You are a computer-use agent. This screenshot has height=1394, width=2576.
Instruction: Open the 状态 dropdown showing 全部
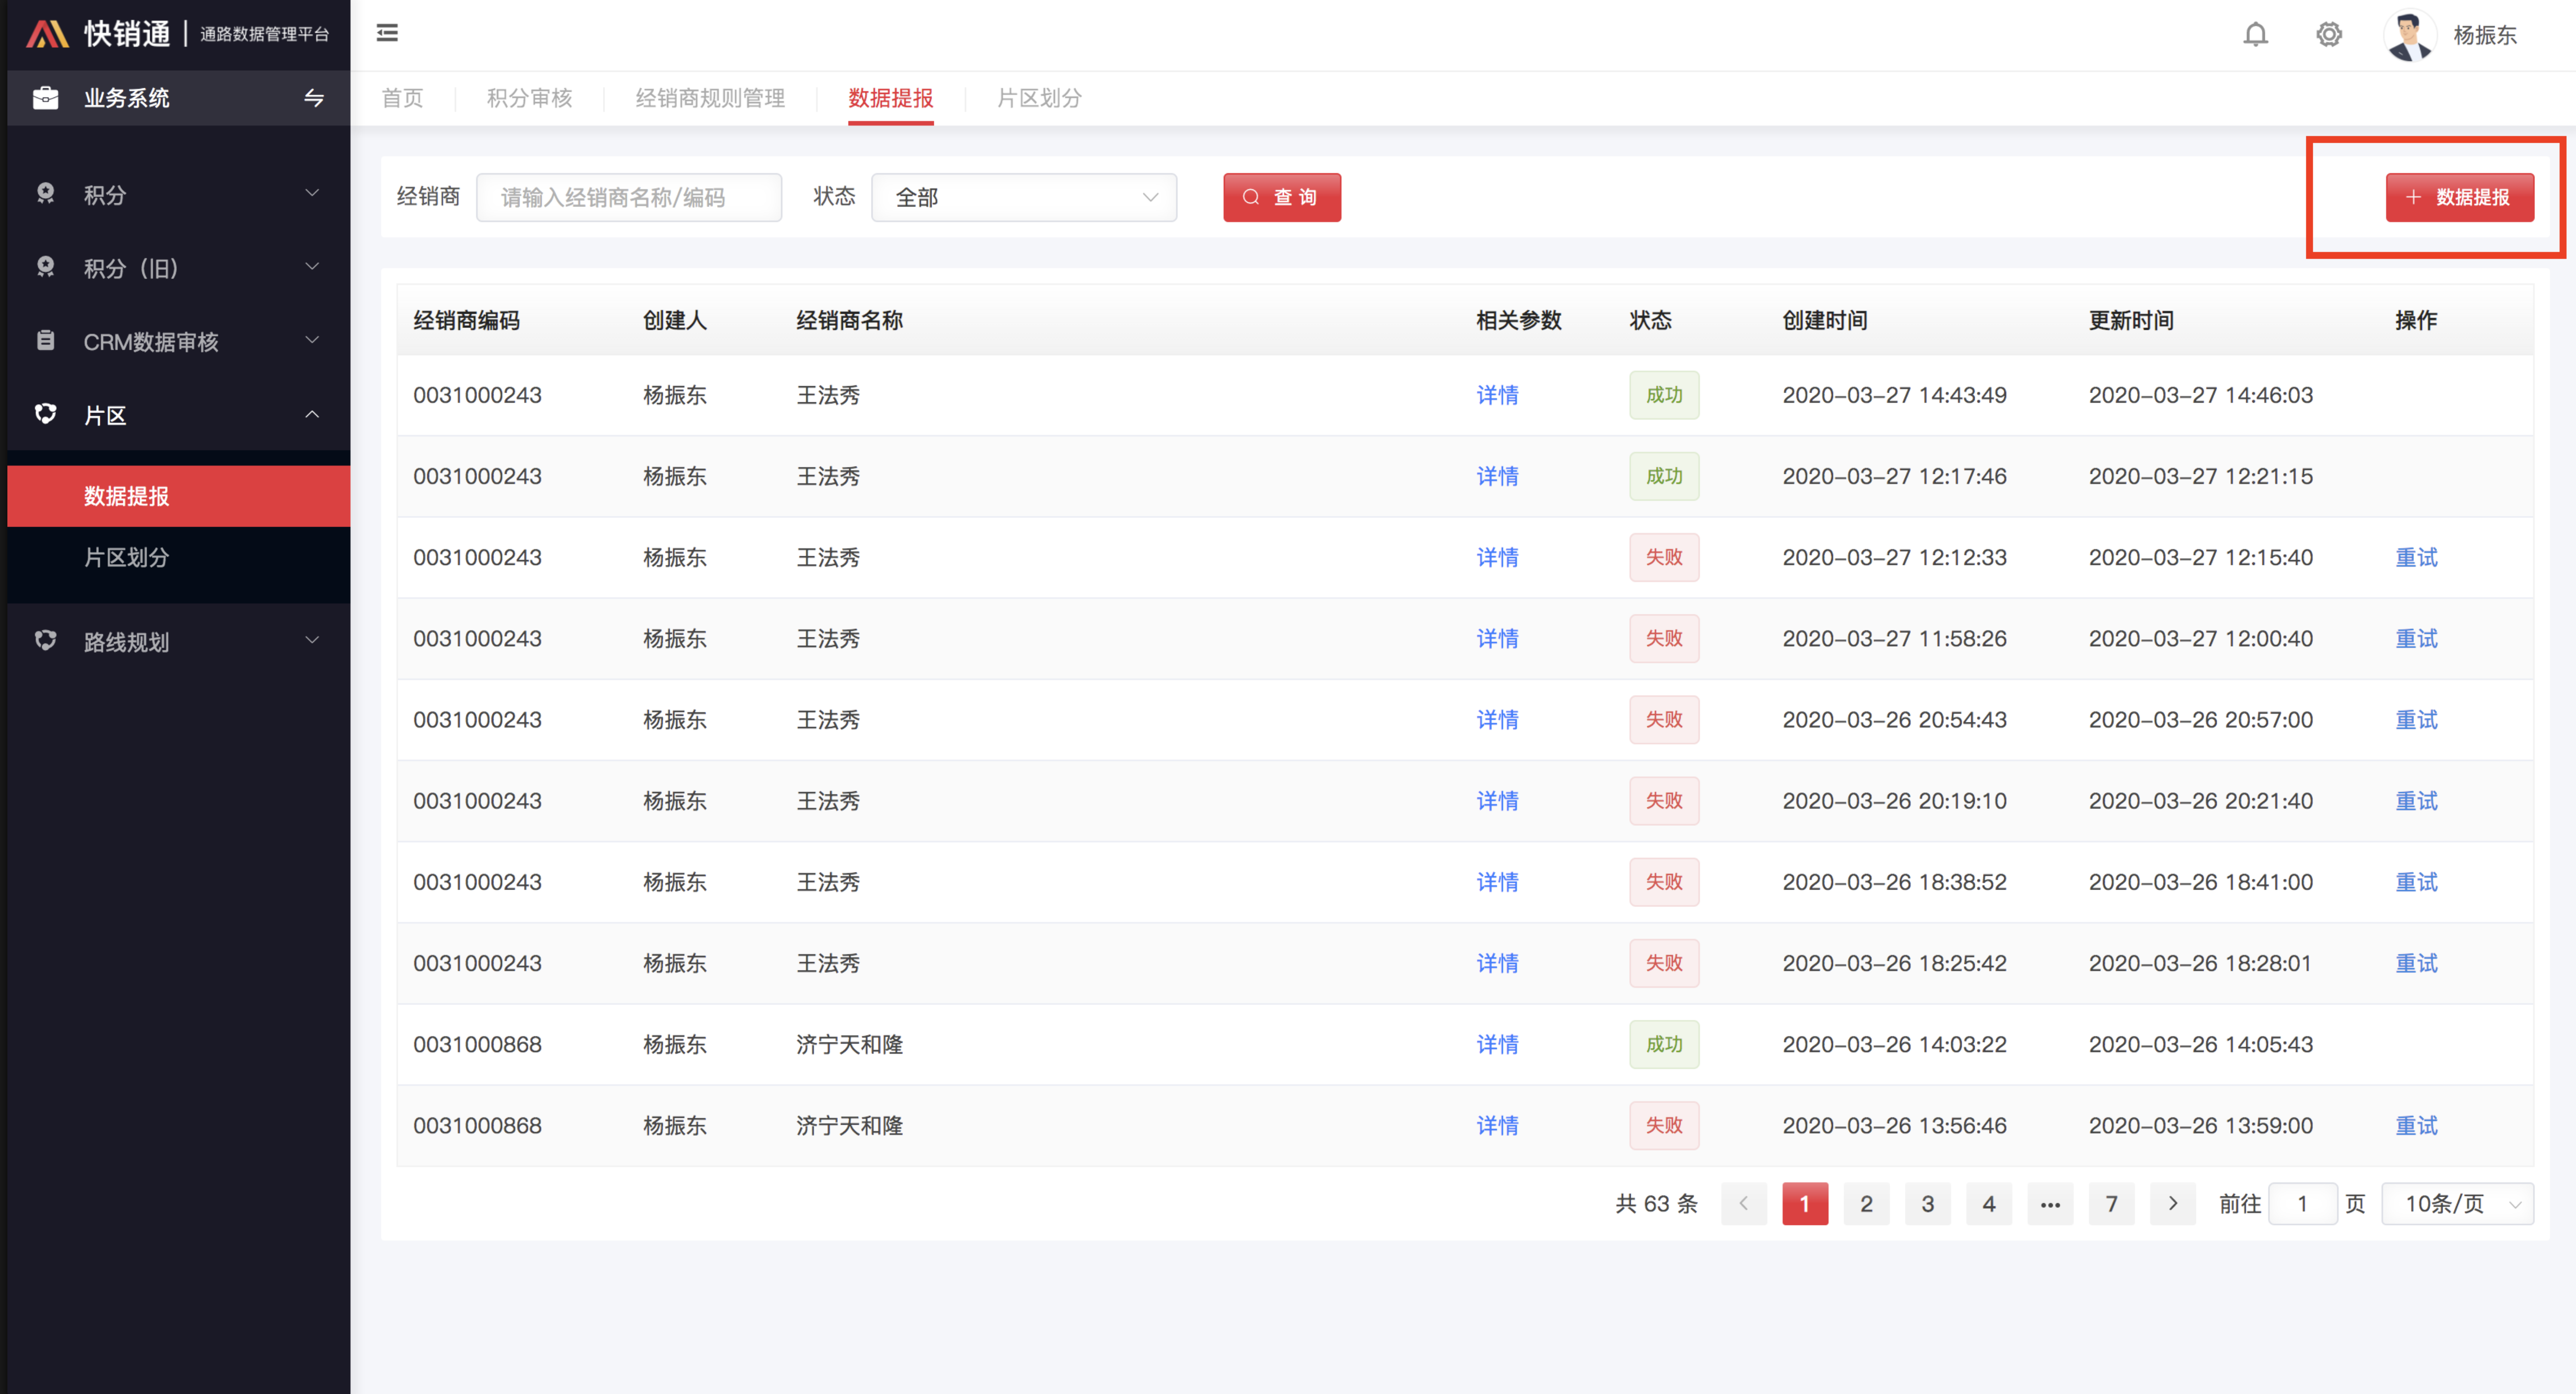click(x=1024, y=197)
